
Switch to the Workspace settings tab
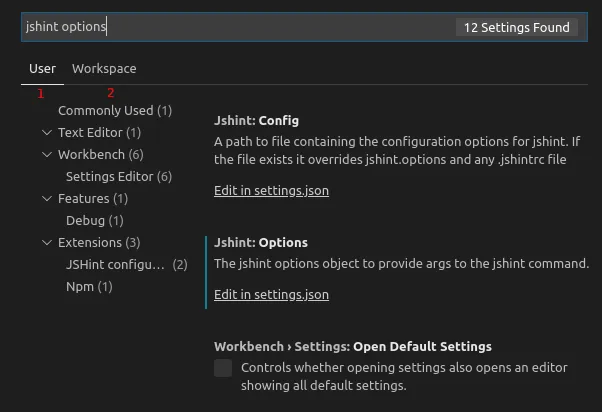[x=104, y=69]
